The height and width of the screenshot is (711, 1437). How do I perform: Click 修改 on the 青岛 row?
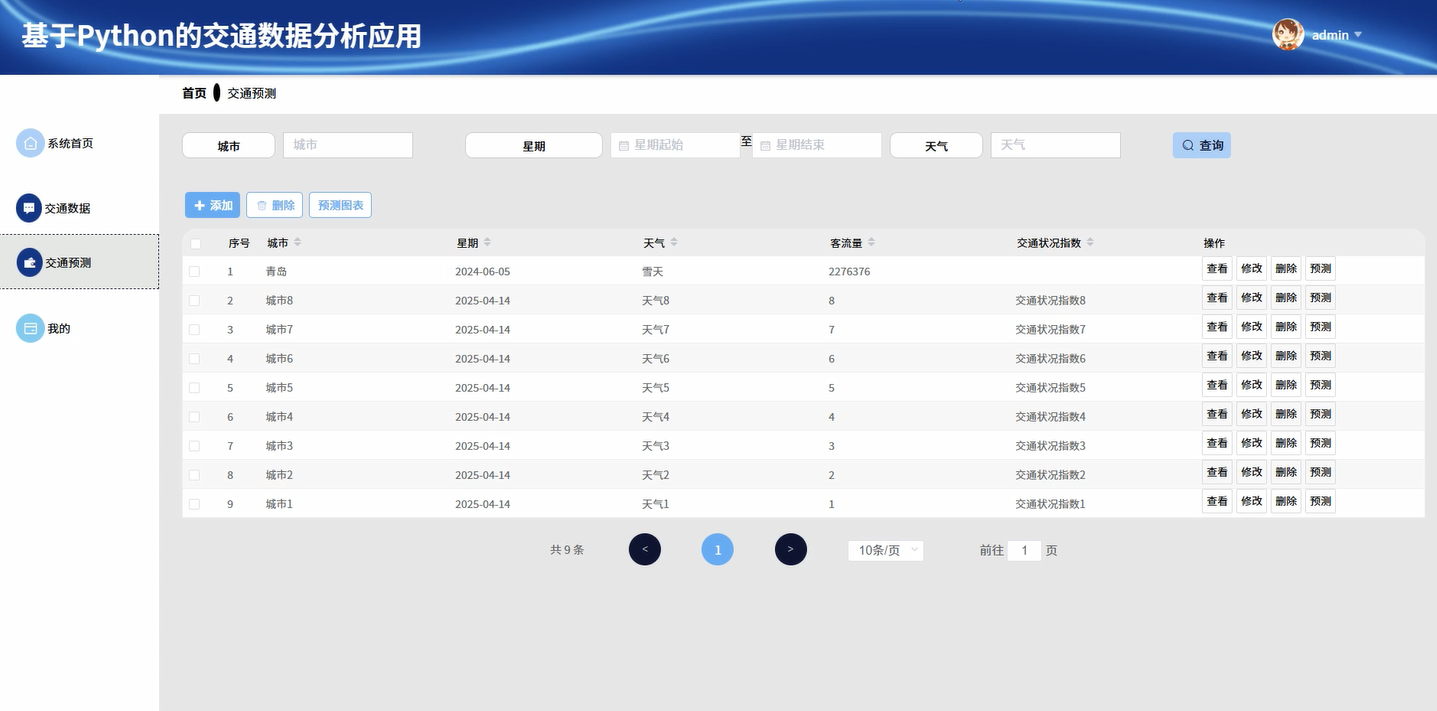(x=1251, y=269)
